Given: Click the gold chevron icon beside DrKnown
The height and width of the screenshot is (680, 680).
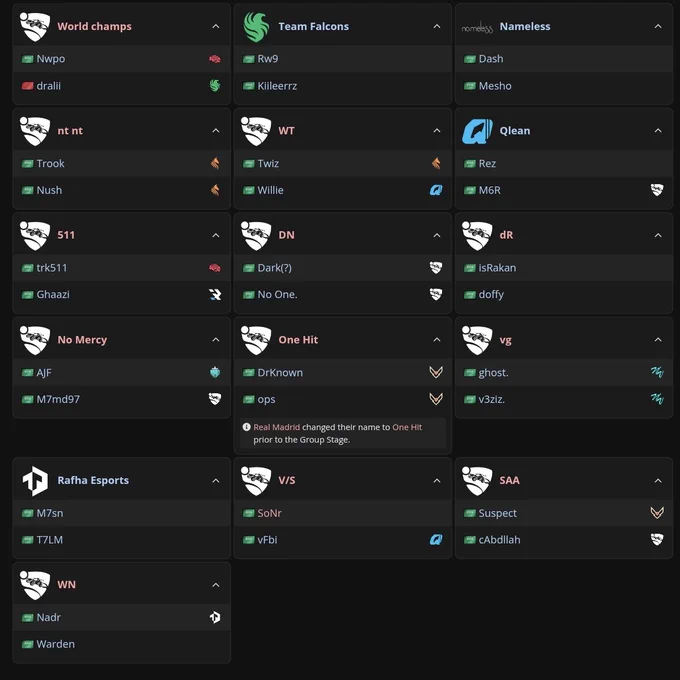Looking at the screenshot, I should (436, 372).
